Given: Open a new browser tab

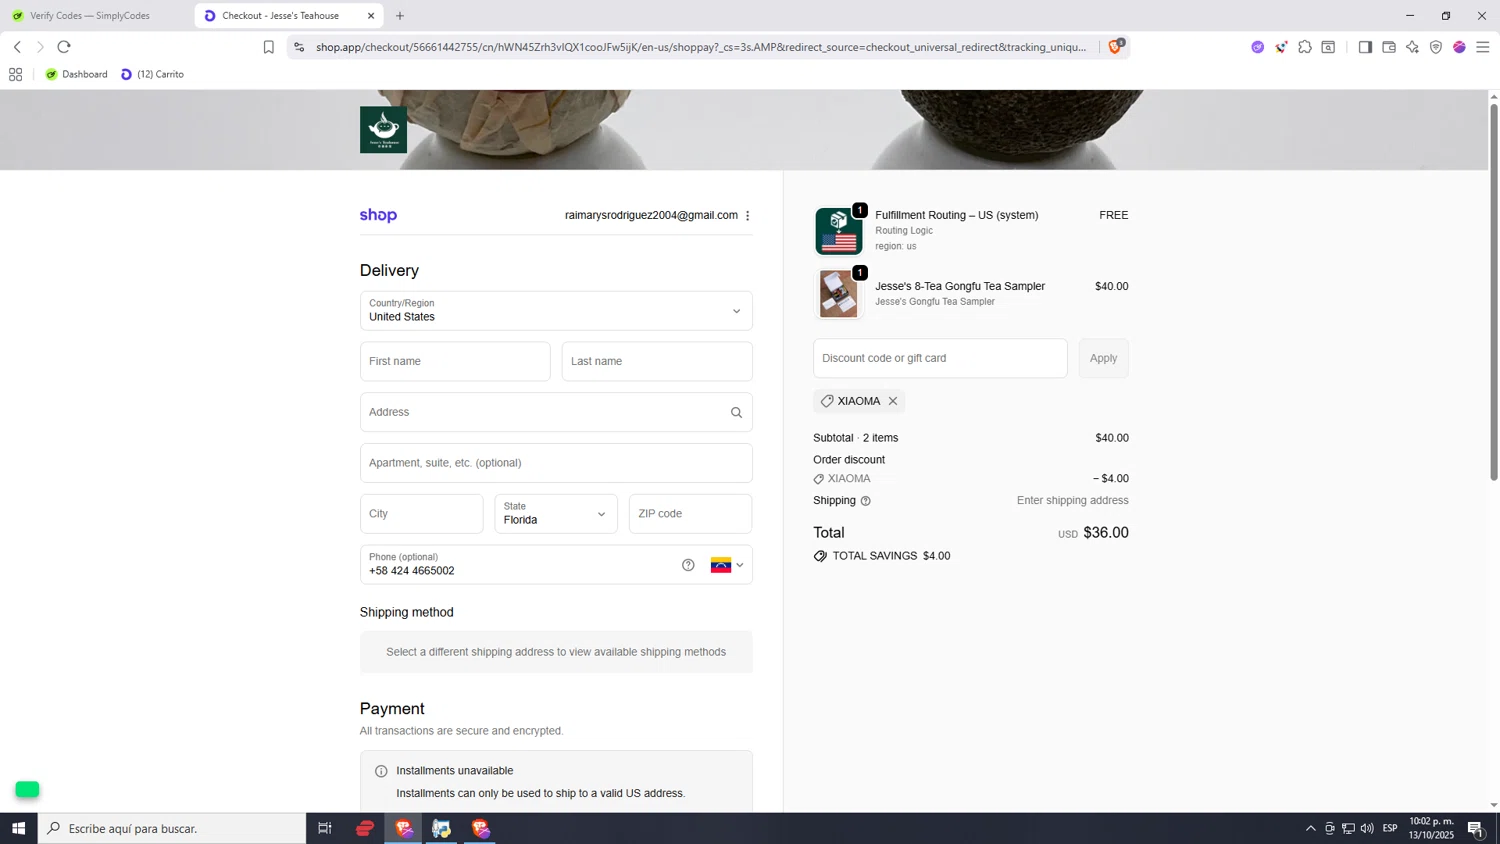Looking at the screenshot, I should pyautogui.click(x=400, y=16).
